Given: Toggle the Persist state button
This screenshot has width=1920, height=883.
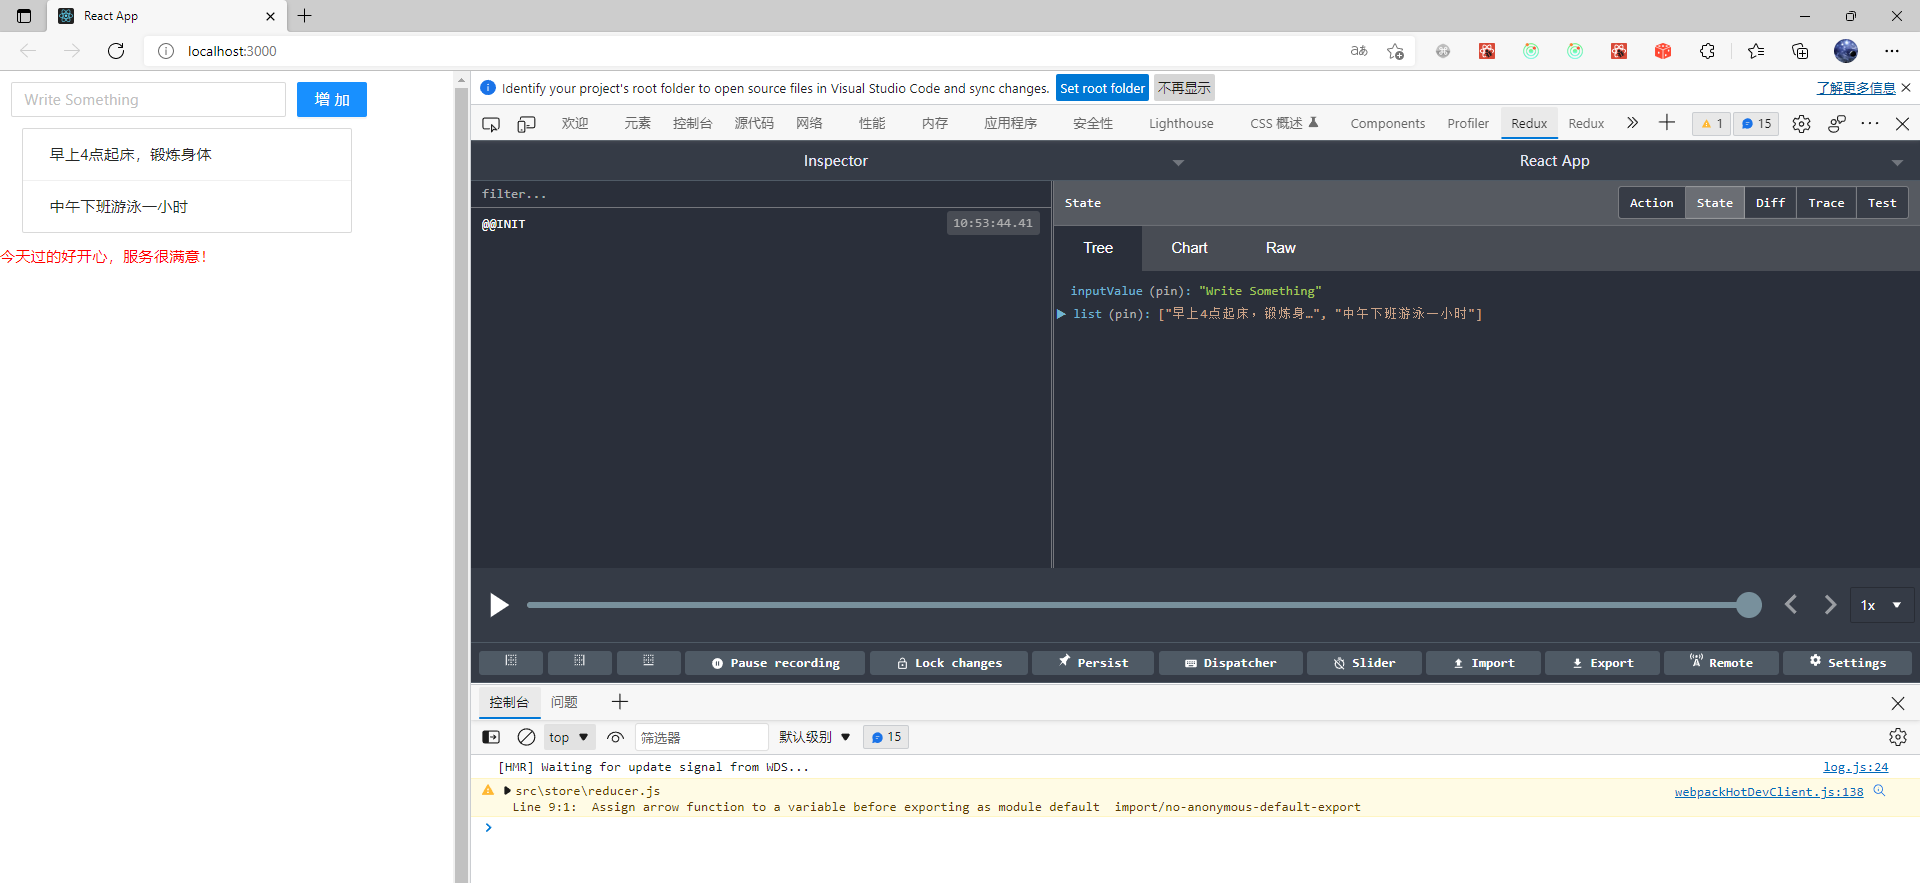Looking at the screenshot, I should (x=1093, y=663).
